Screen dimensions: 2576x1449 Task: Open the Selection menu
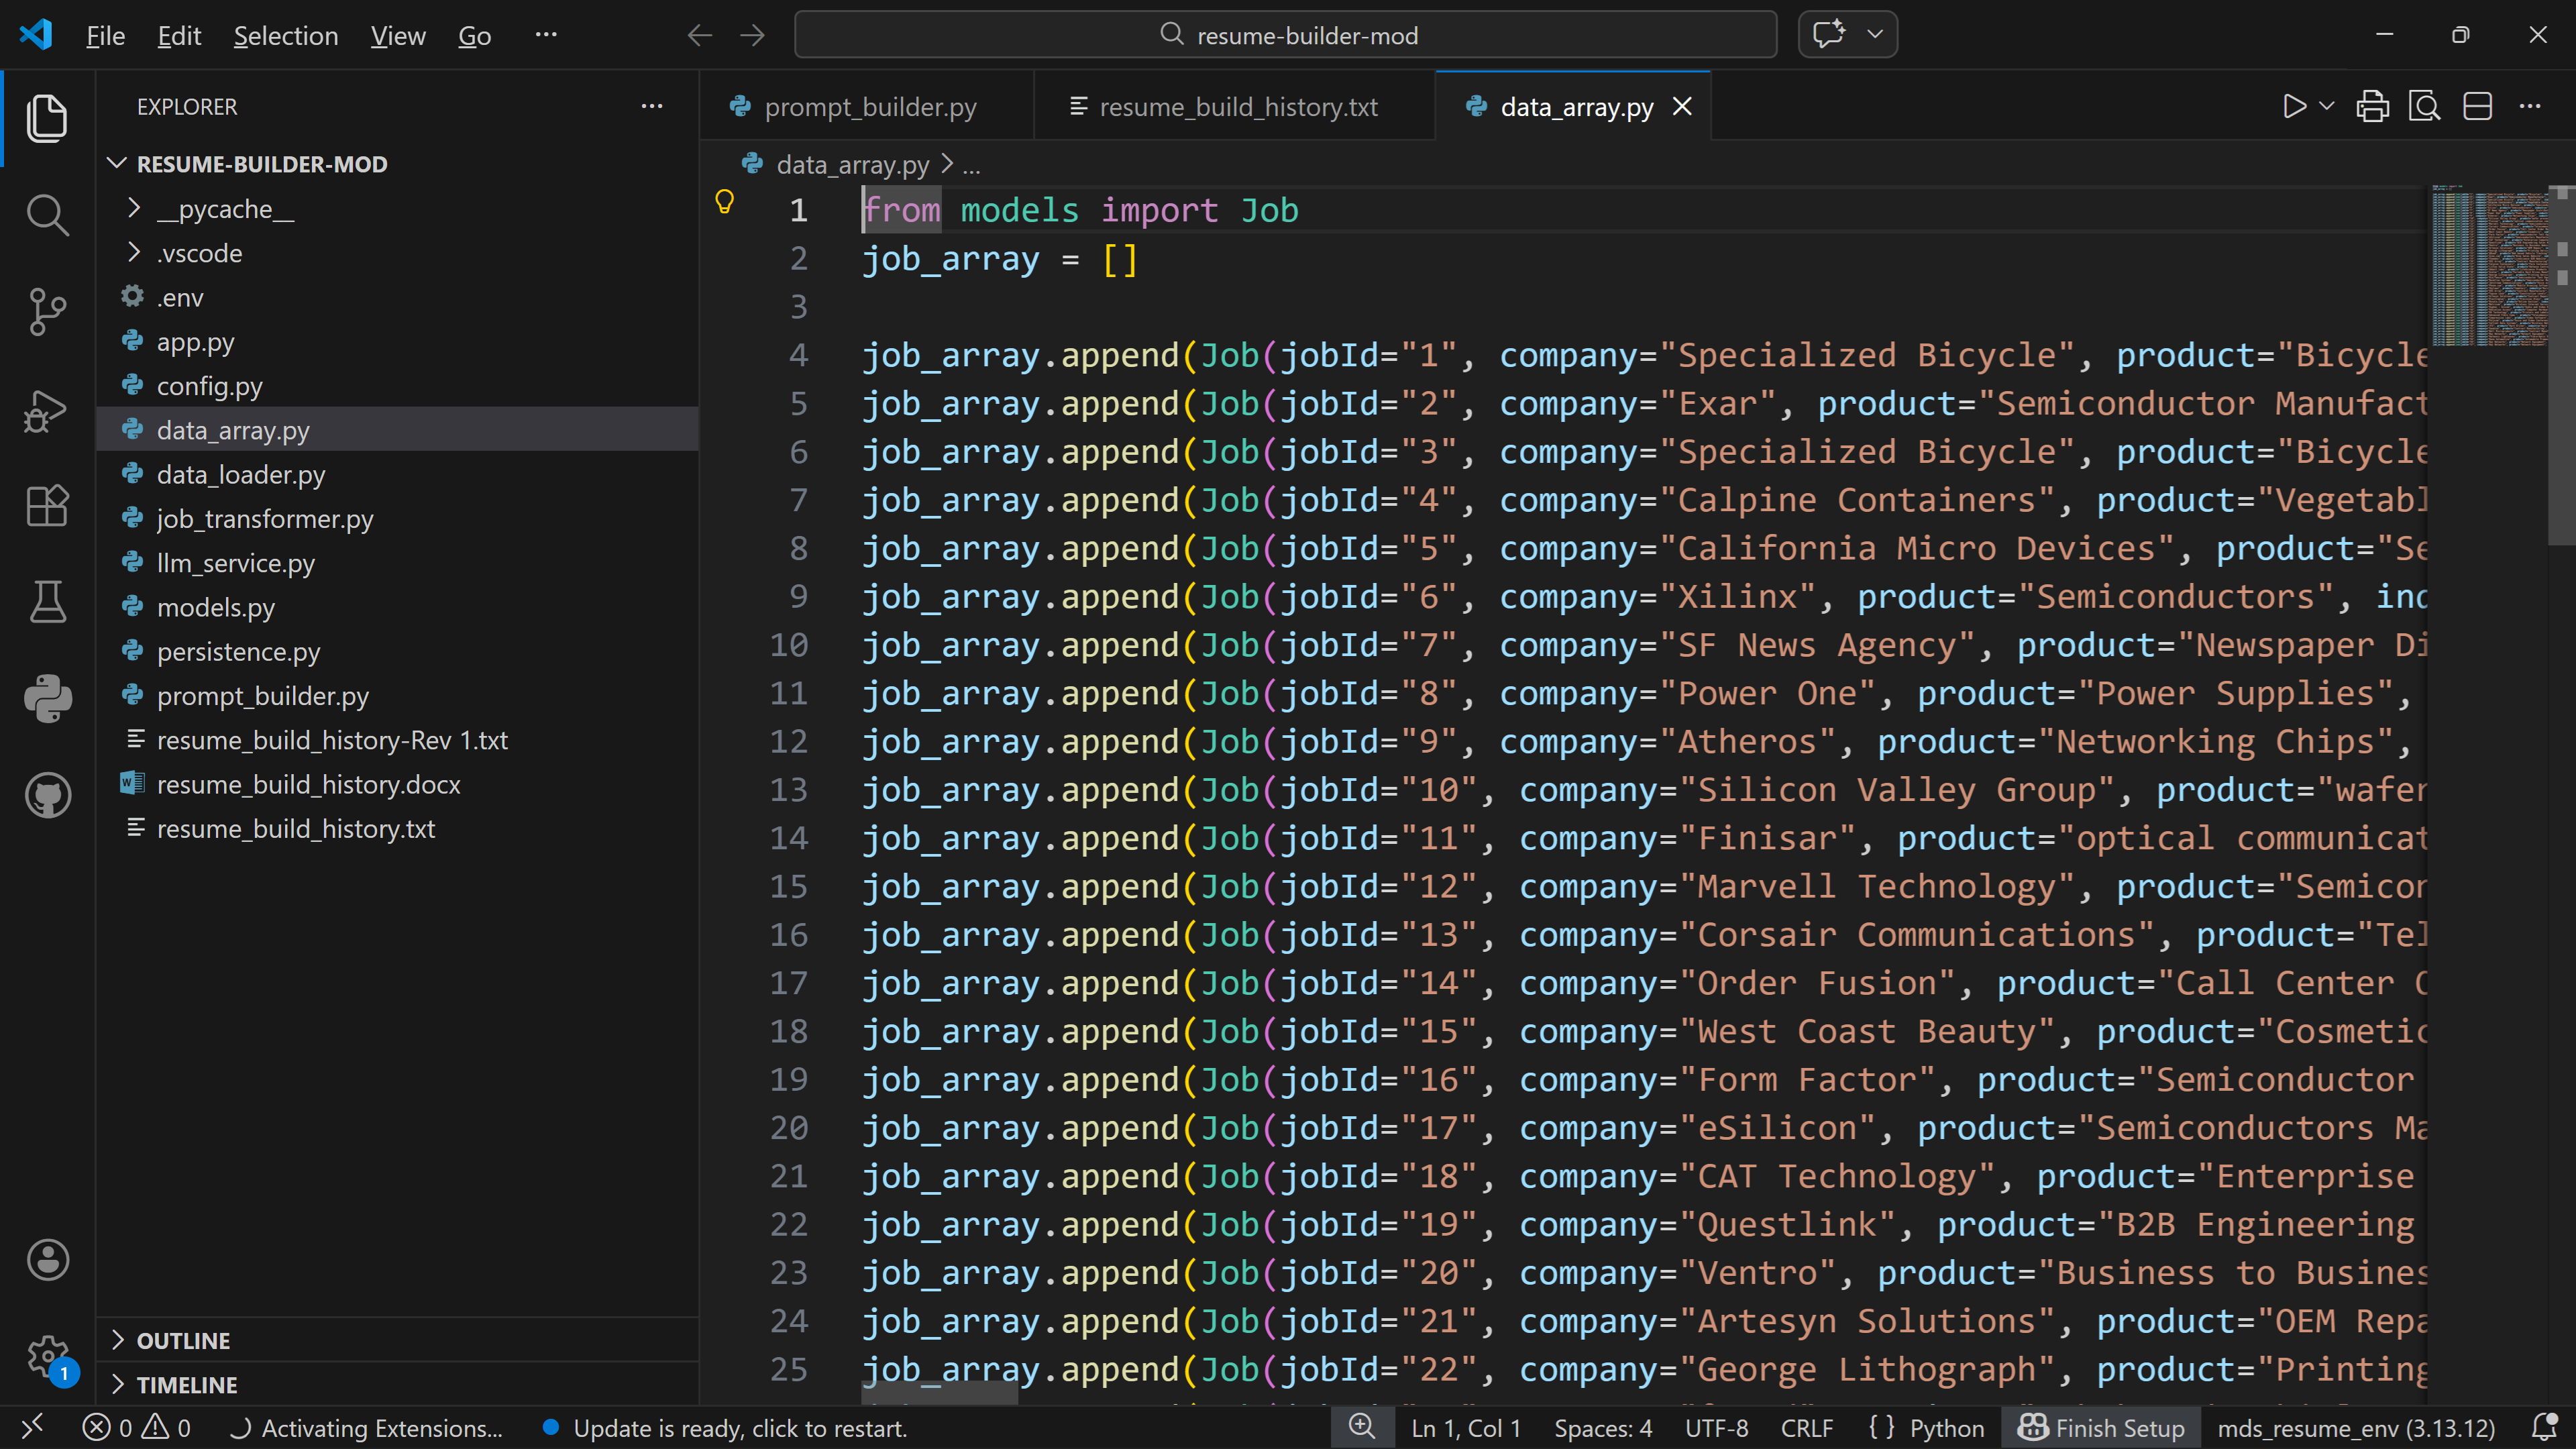[285, 36]
